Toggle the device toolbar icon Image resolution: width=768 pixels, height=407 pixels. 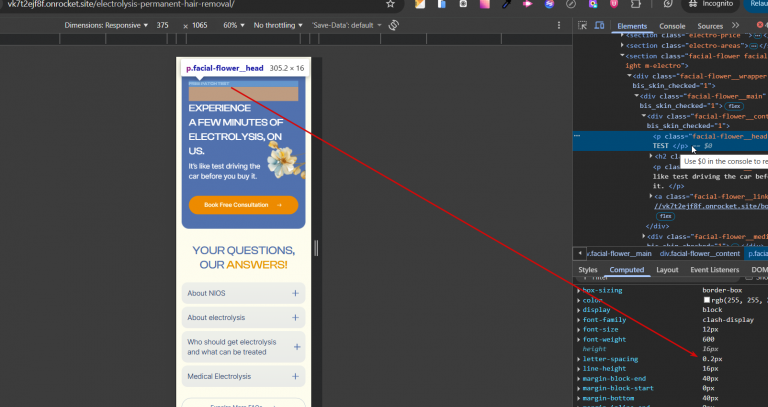click(599, 25)
